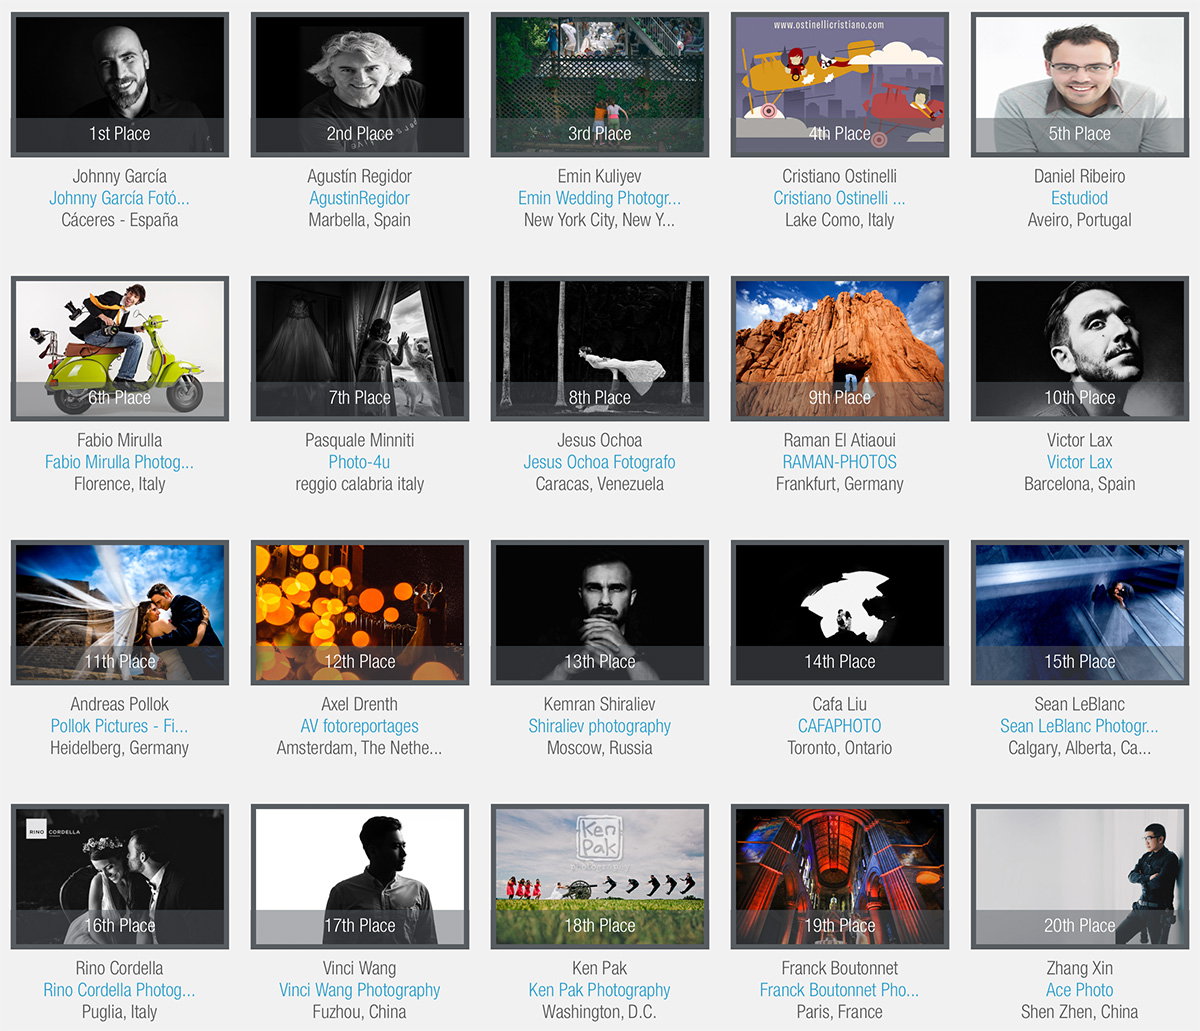1200x1031 pixels.
Task: View the 12th Place orange bokeh photo
Action: tap(360, 612)
